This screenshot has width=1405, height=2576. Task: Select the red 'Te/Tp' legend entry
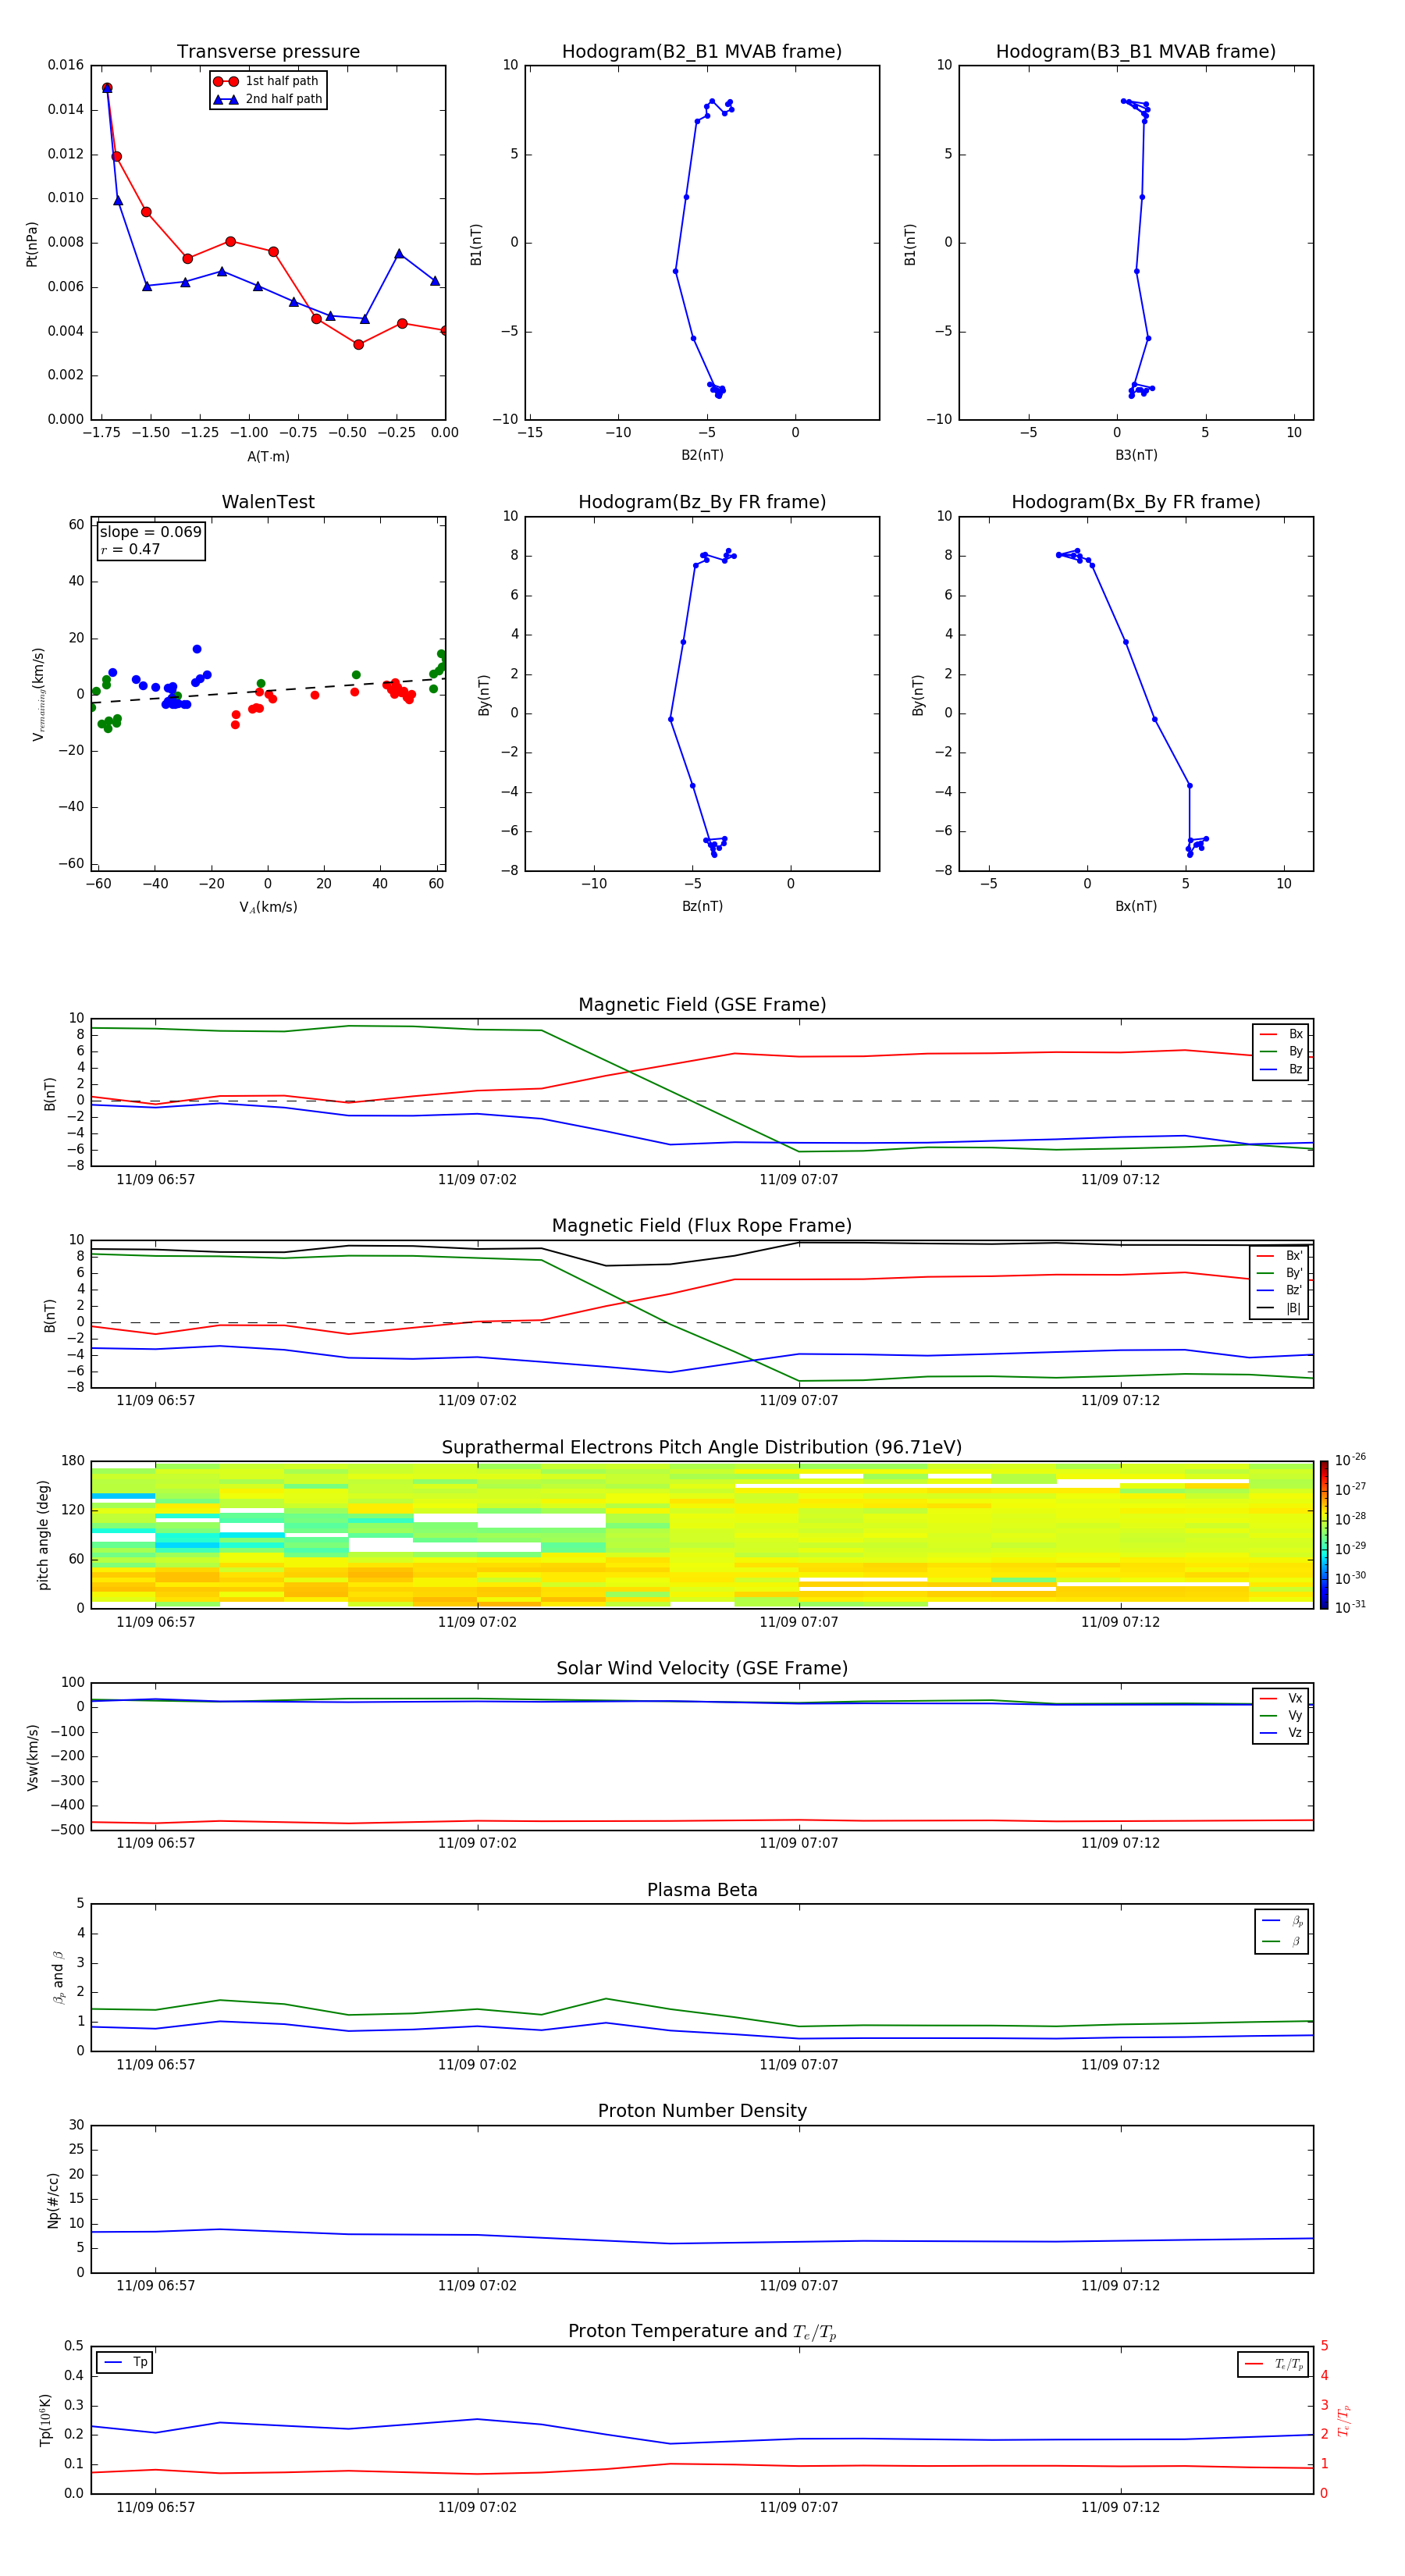[x=1273, y=2364]
